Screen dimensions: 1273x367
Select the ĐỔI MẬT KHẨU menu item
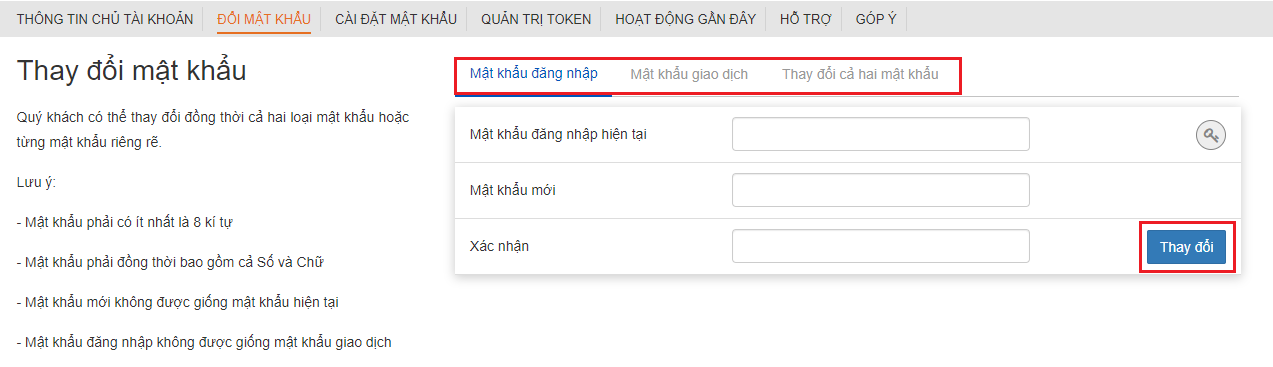(x=264, y=19)
